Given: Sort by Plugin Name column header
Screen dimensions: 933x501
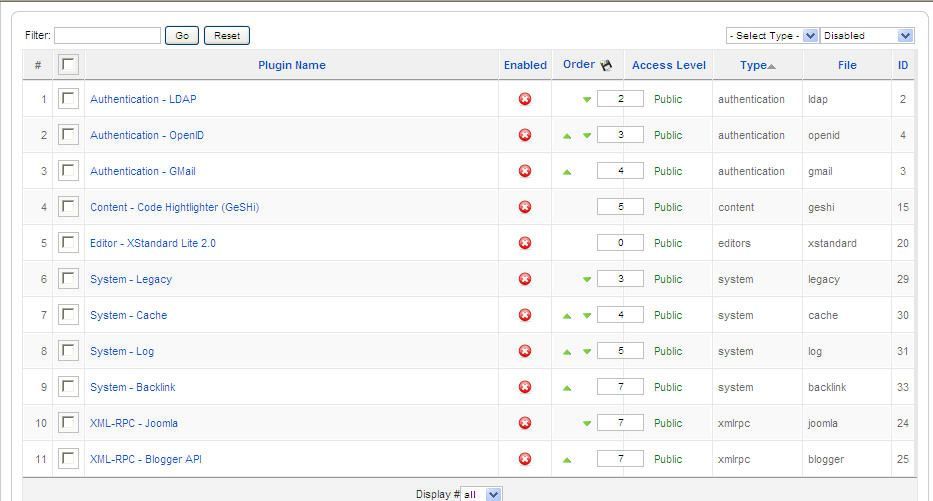Looking at the screenshot, I should point(292,65).
